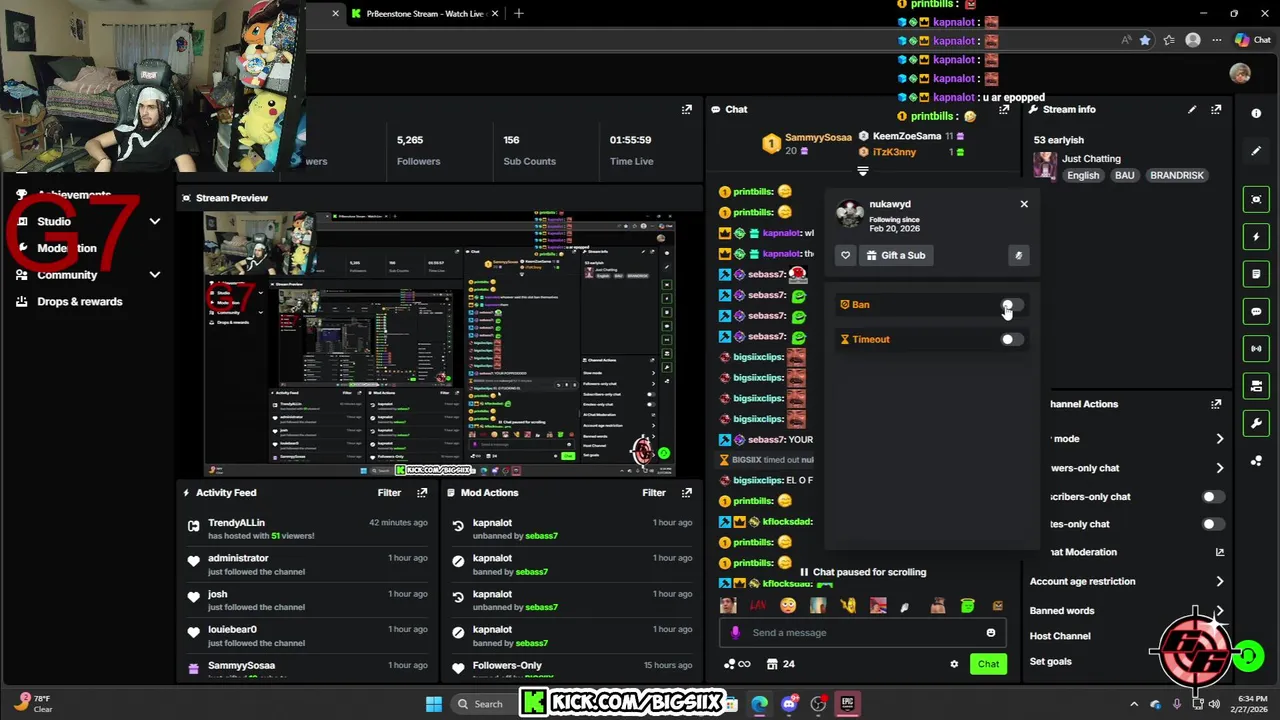Toggle emotes-only chat switch
The width and height of the screenshot is (1280, 720).
point(1212,524)
